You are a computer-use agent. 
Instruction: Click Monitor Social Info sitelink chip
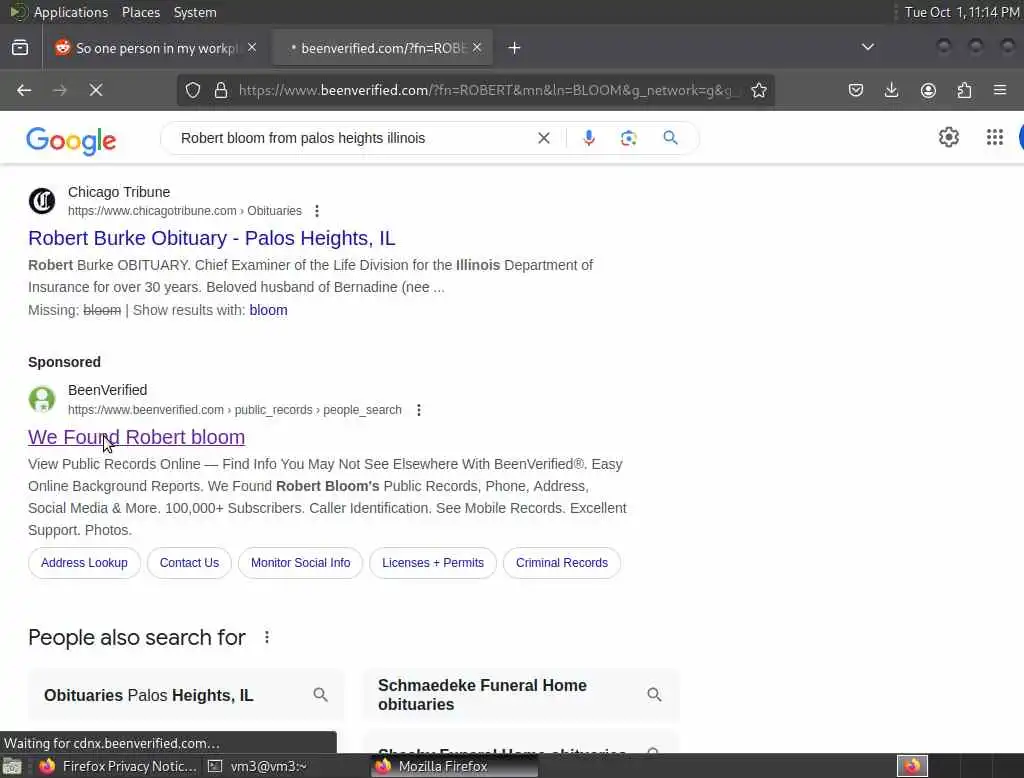click(300, 563)
